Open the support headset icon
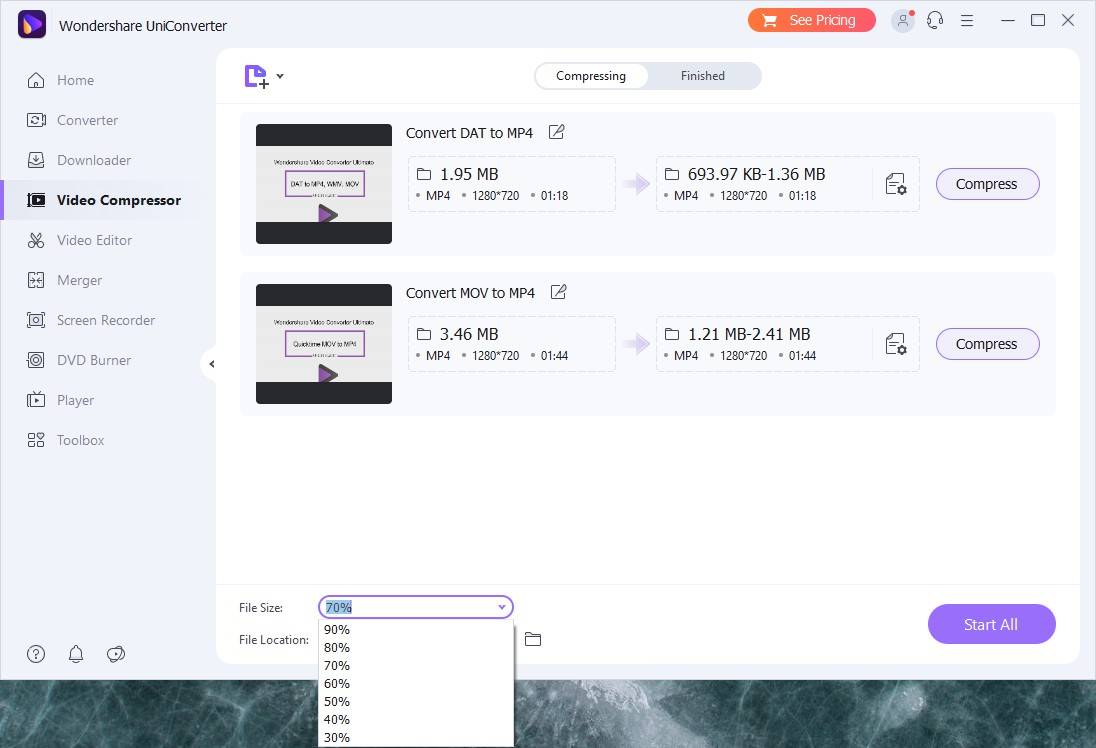This screenshot has height=748, width=1096. 935,20
